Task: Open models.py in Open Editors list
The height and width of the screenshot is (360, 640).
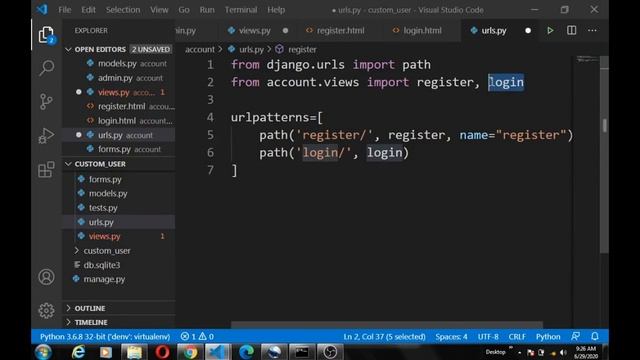Action: [118, 63]
